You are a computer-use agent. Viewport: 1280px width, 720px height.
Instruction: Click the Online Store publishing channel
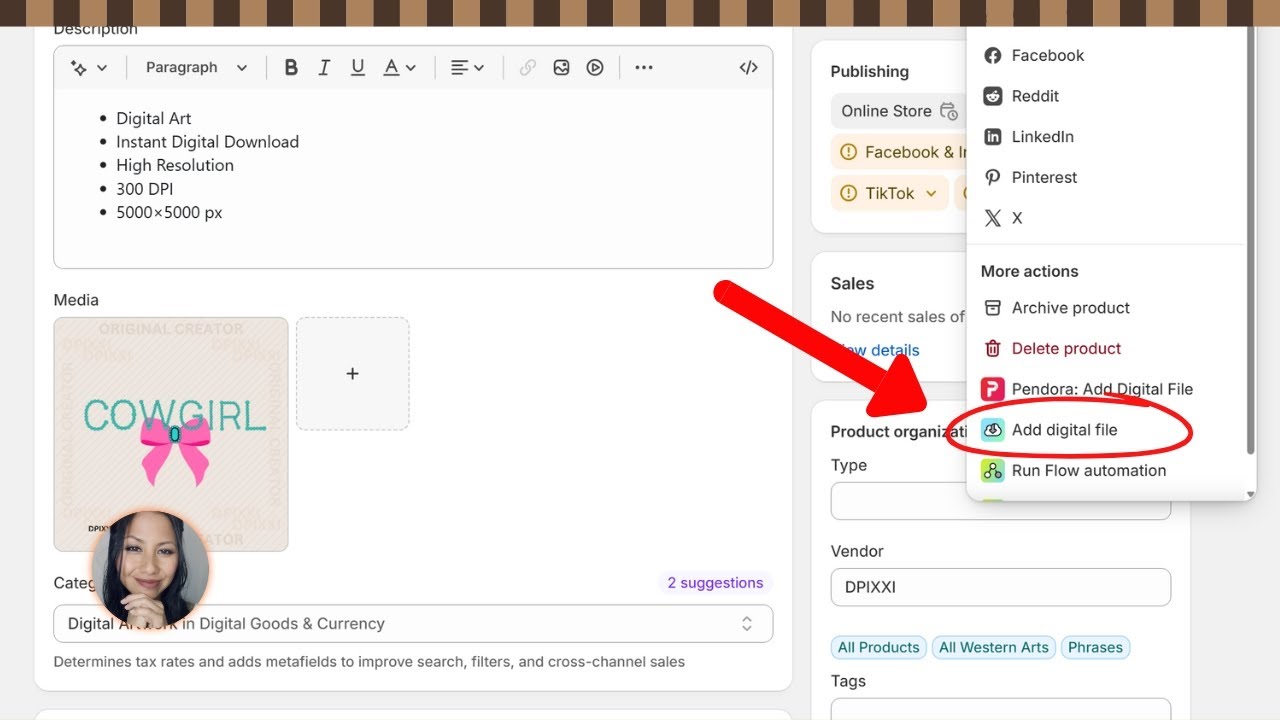pyautogui.click(x=886, y=111)
